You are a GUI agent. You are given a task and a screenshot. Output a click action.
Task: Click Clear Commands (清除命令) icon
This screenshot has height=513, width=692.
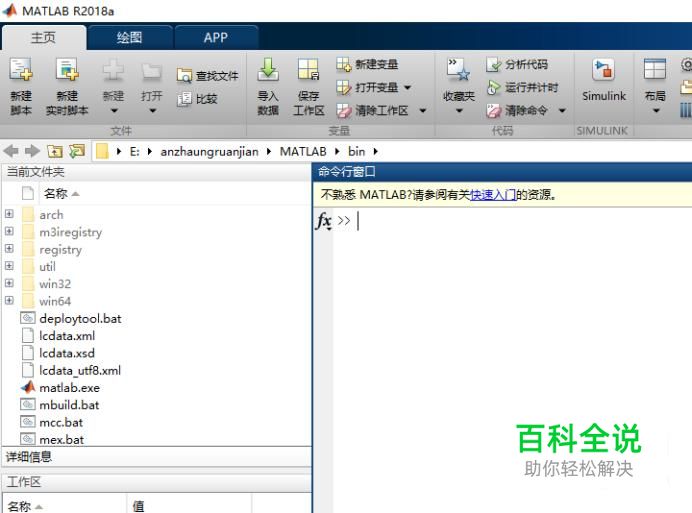click(493, 110)
